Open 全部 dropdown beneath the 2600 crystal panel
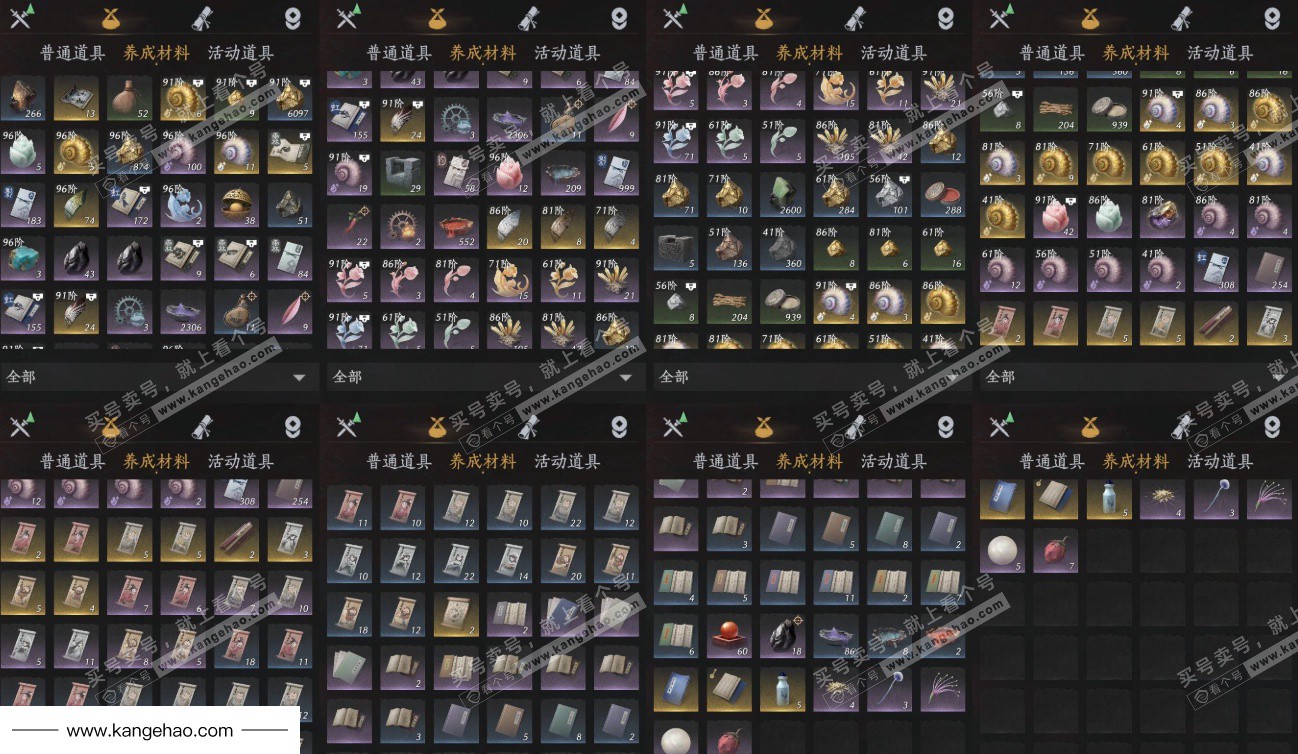This screenshot has width=1298, height=754. pos(811,377)
